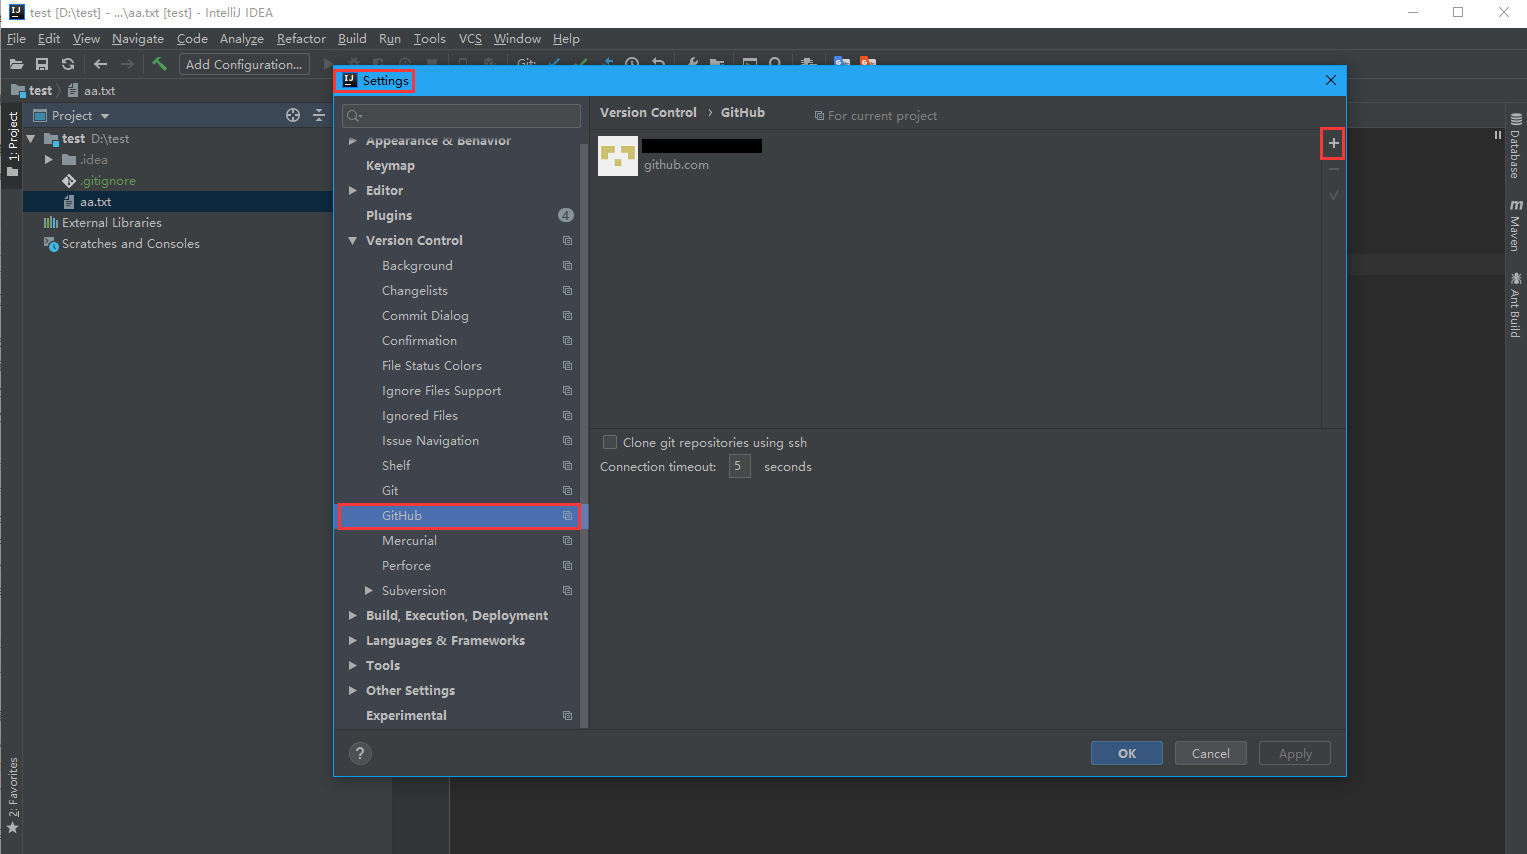
Task: Expand the Appearance & Behavior section
Action: click(352, 140)
